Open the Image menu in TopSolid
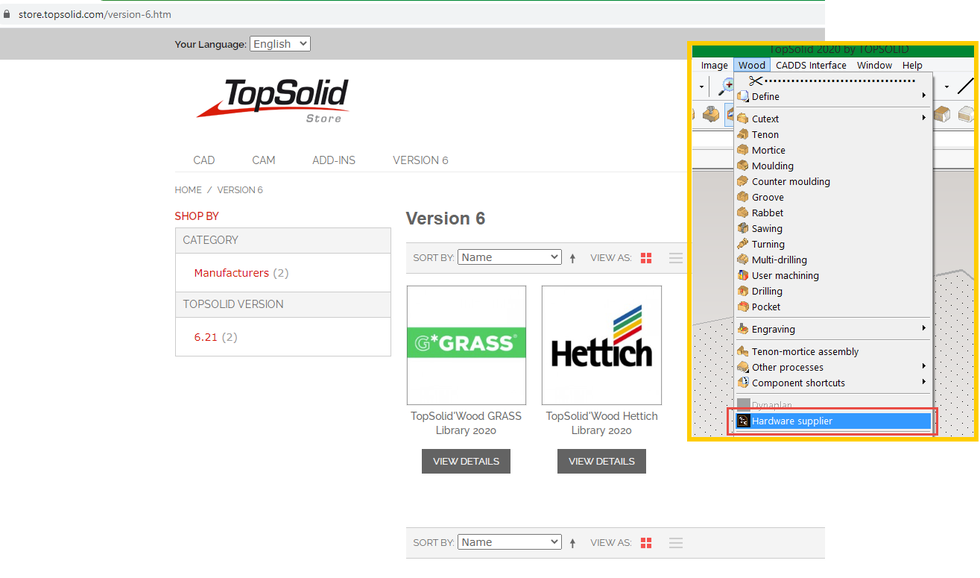Image resolution: width=980 pixels, height=578 pixels. pyautogui.click(x=714, y=65)
